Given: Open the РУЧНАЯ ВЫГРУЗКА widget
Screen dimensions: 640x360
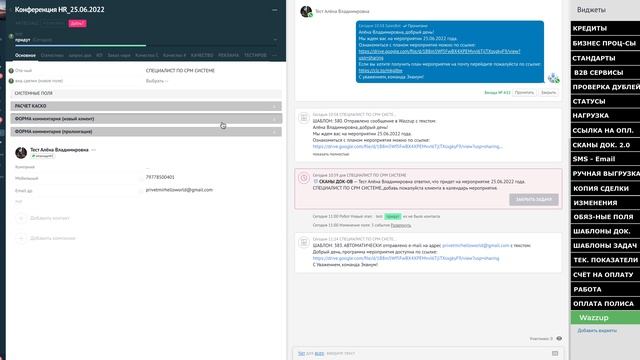Looking at the screenshot, I should click(605, 173).
